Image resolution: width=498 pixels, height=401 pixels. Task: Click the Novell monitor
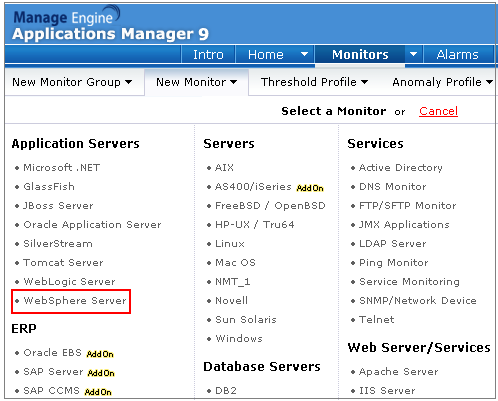[x=231, y=301]
